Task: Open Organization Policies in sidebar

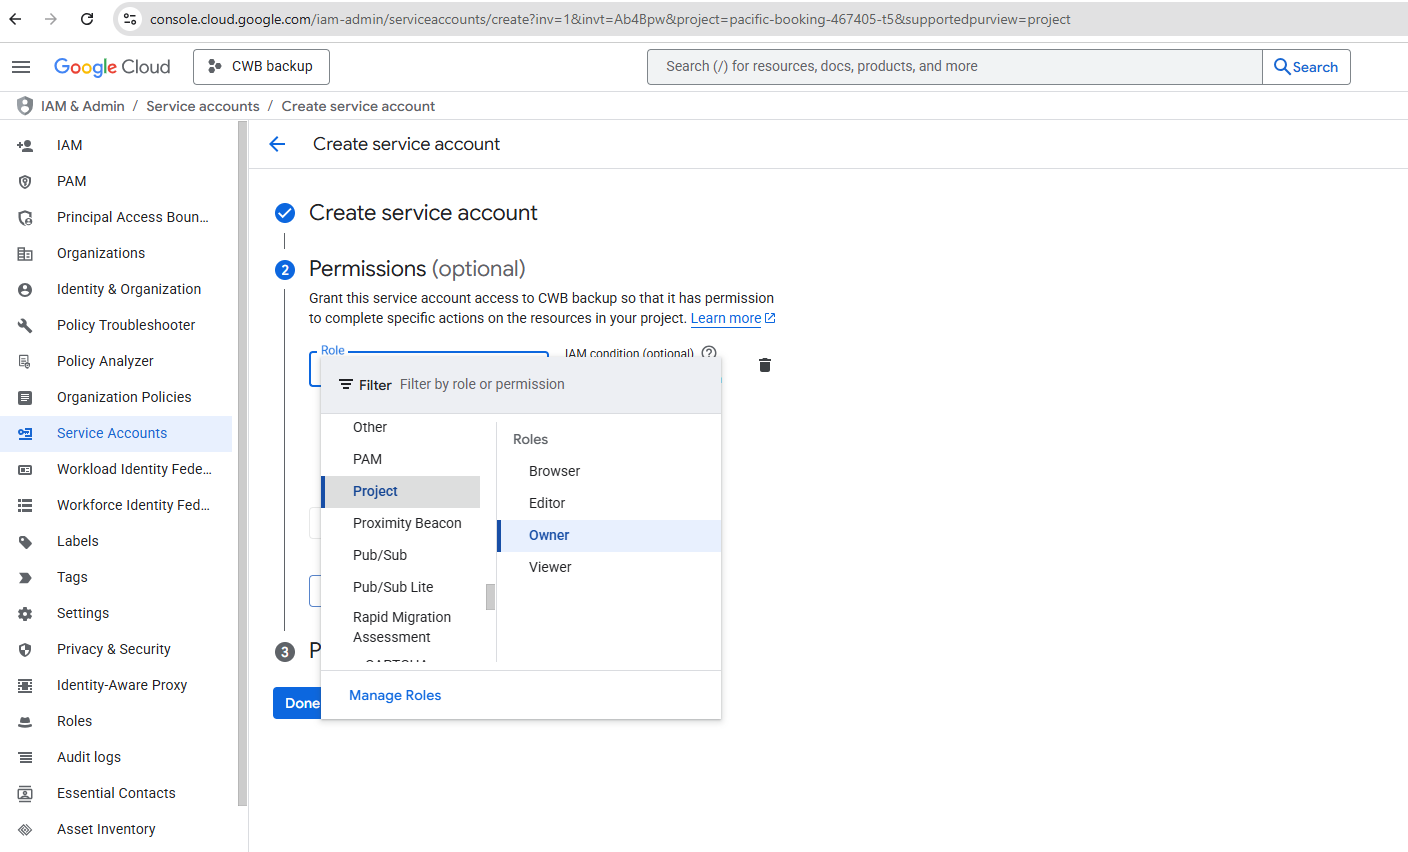Action: pyautogui.click(x=116, y=397)
